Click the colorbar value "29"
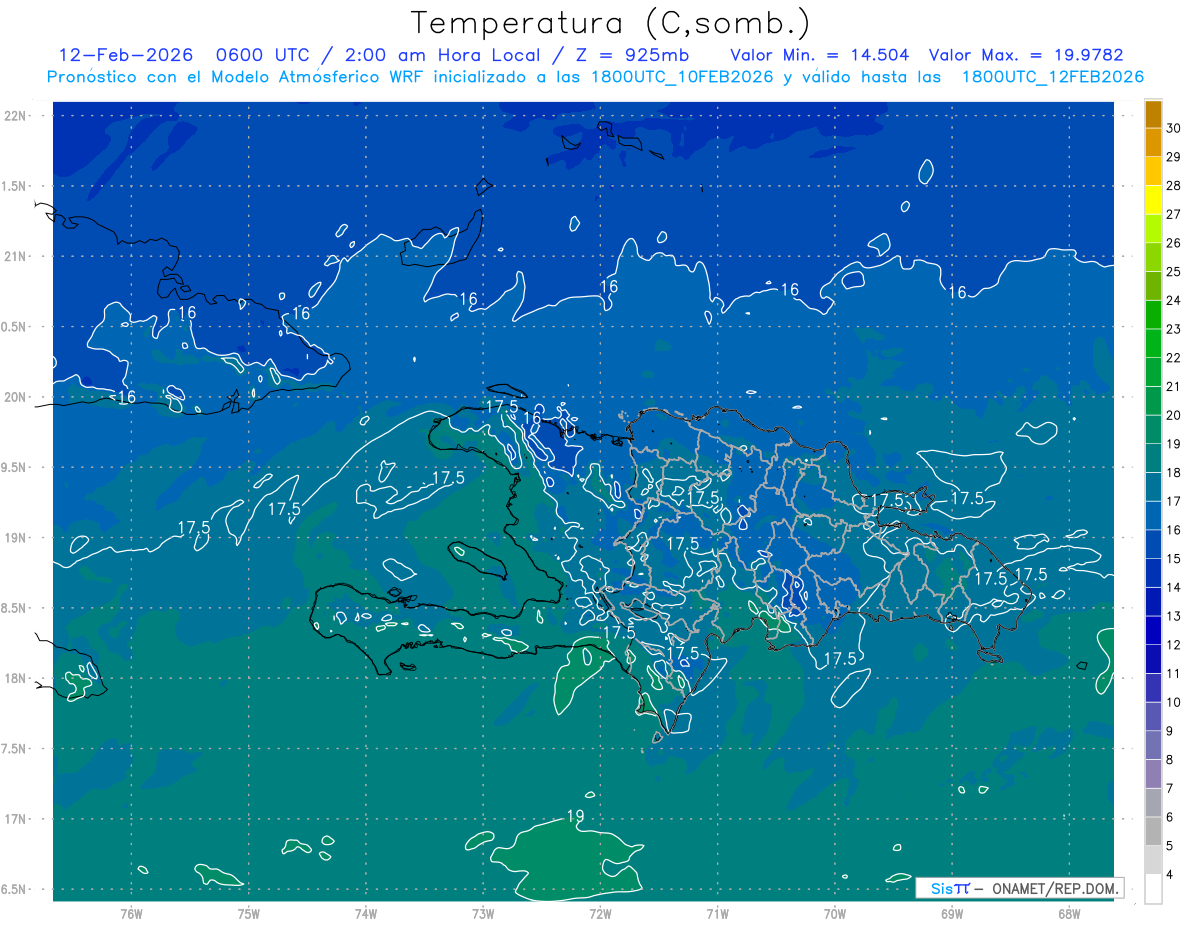The width and height of the screenshot is (1200, 927). pos(1174,157)
